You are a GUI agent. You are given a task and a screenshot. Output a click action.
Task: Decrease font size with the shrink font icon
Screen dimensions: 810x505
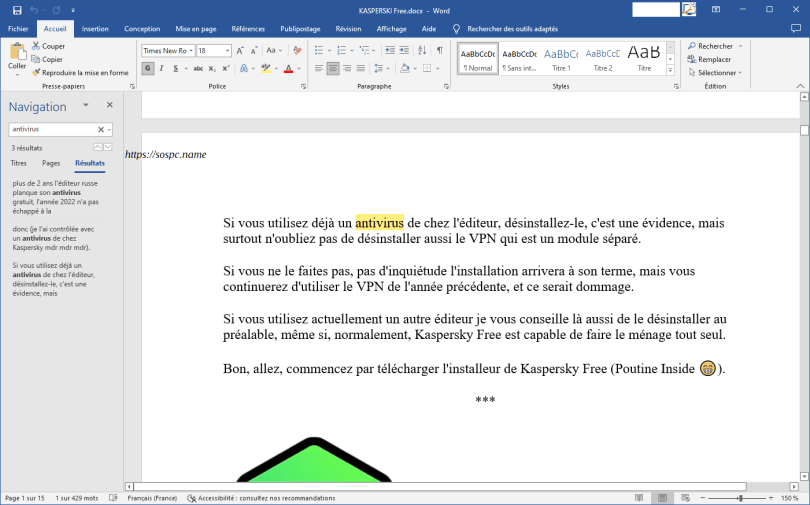tap(254, 51)
